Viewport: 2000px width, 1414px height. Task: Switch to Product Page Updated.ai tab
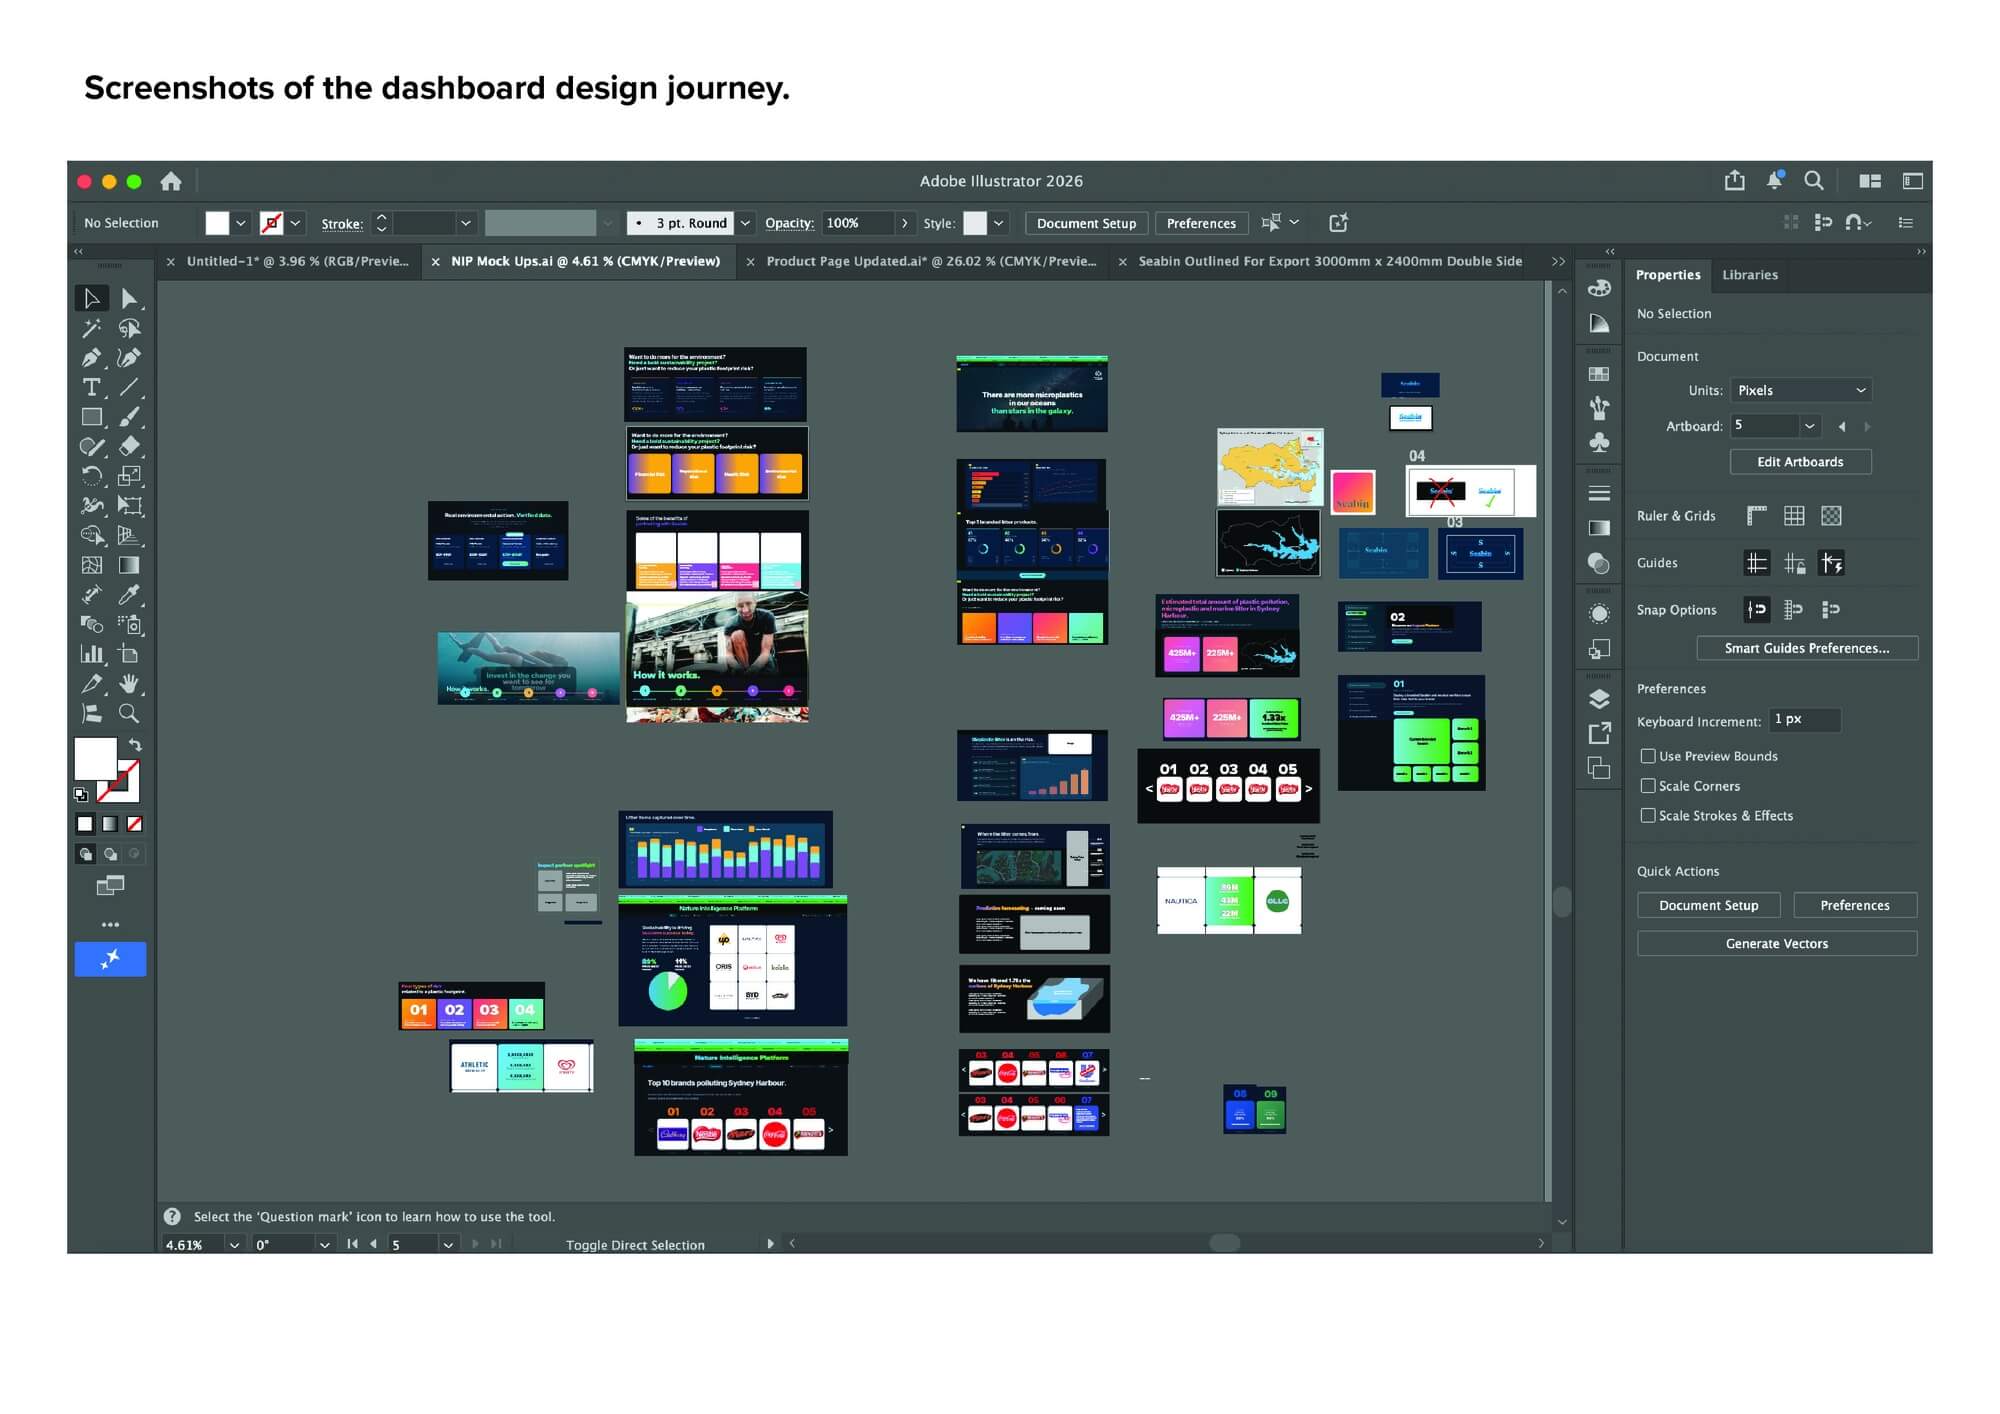click(x=931, y=261)
